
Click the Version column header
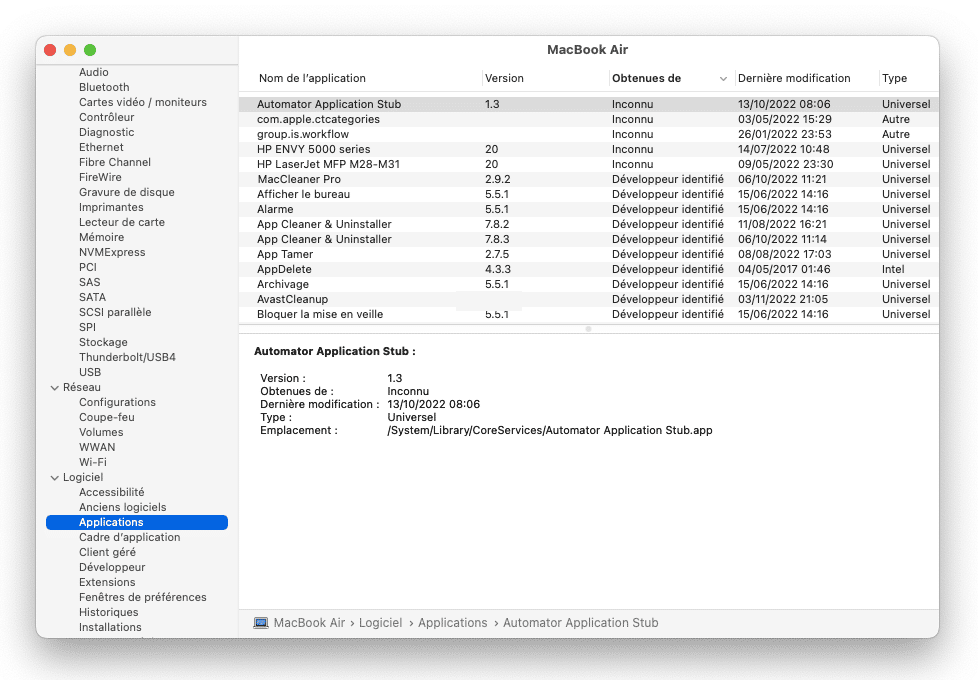(504, 78)
